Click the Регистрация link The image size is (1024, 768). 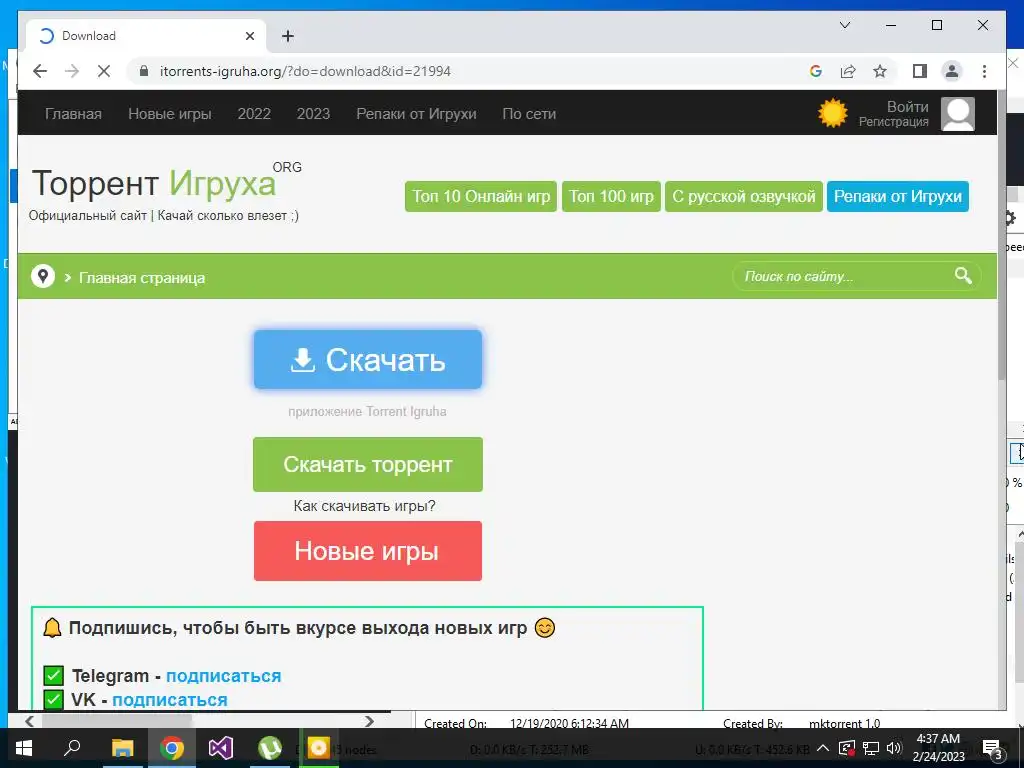(x=893, y=122)
